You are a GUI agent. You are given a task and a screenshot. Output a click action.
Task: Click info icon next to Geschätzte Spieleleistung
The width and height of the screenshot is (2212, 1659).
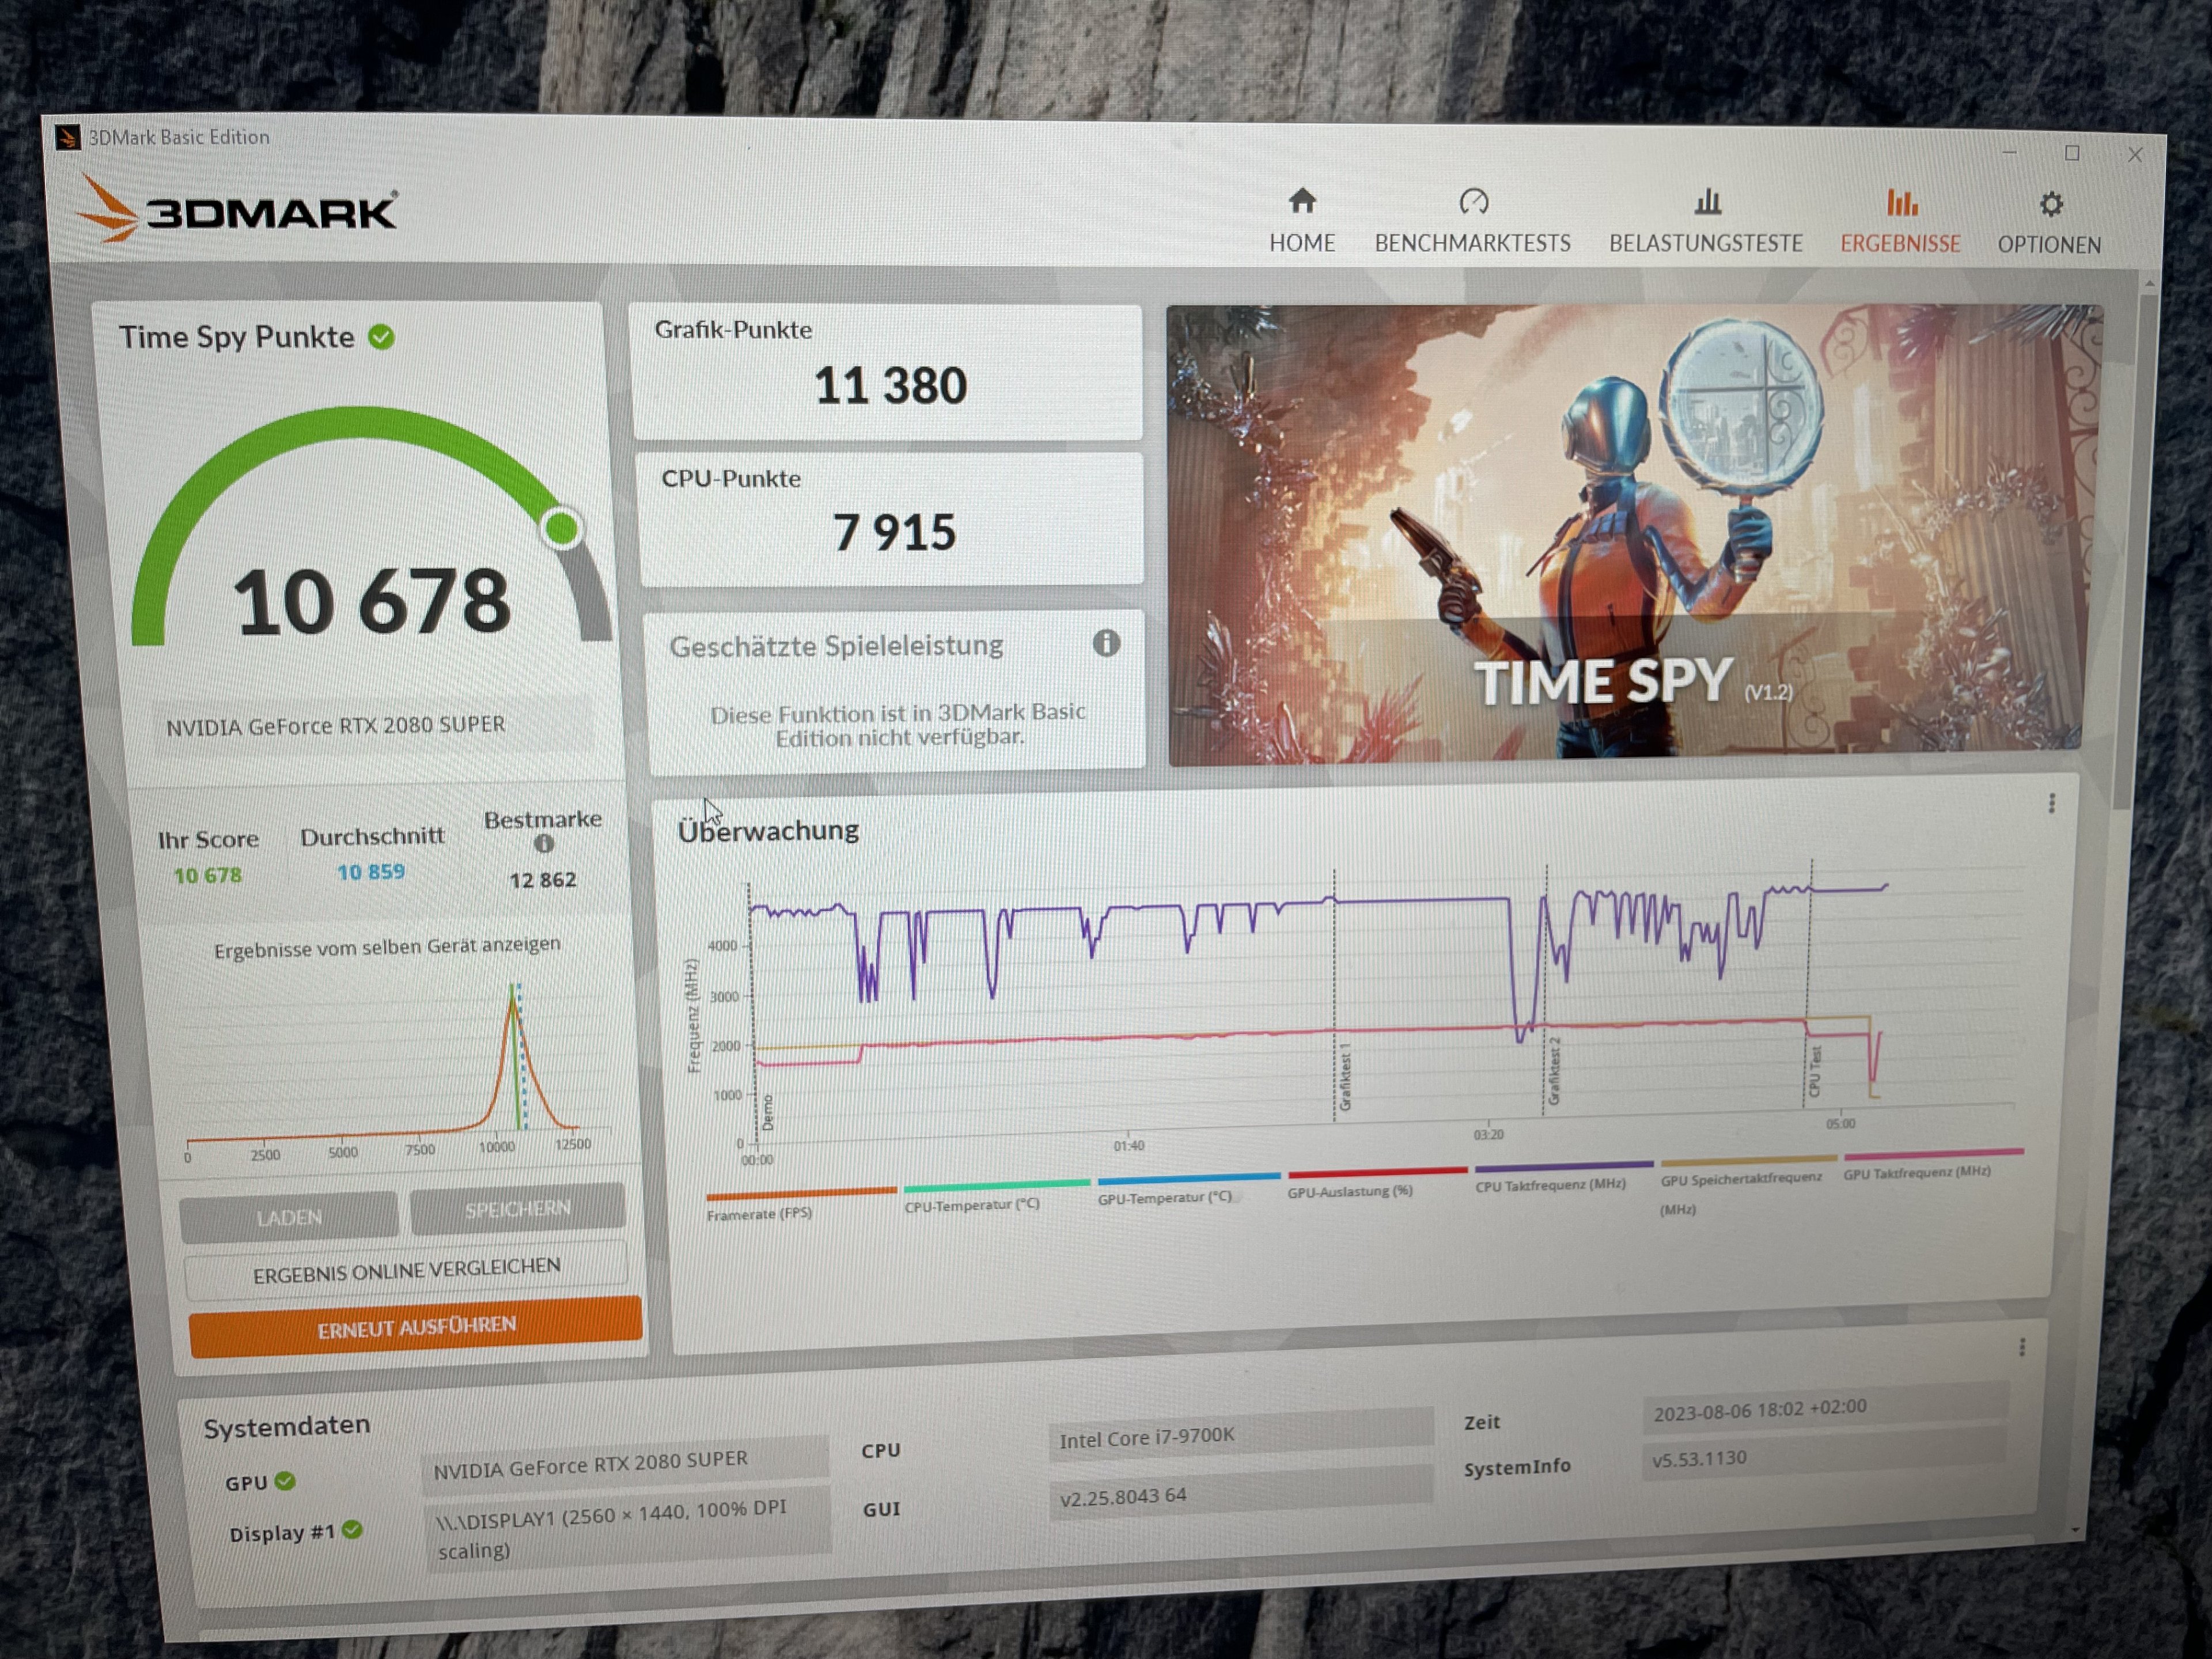(x=1105, y=643)
